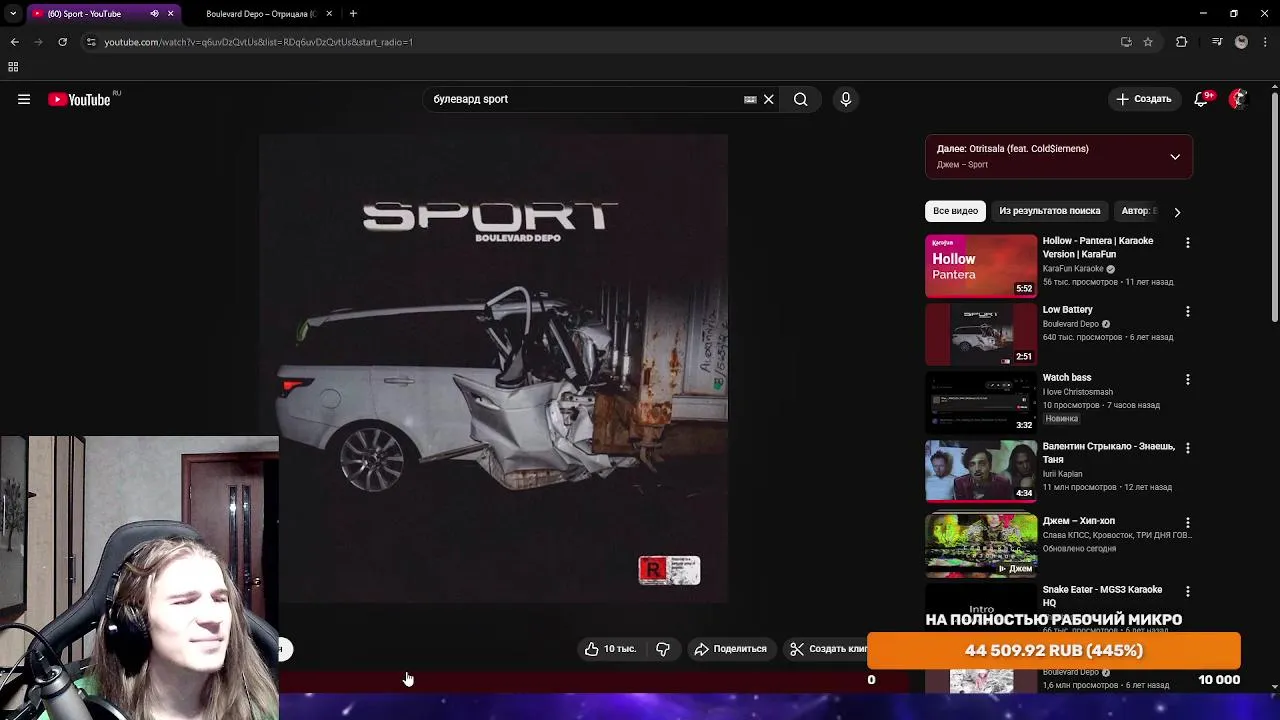The image size is (1280, 720).
Task: Open Snake Eater - MGS3 Karaoke title
Action: 1102,596
